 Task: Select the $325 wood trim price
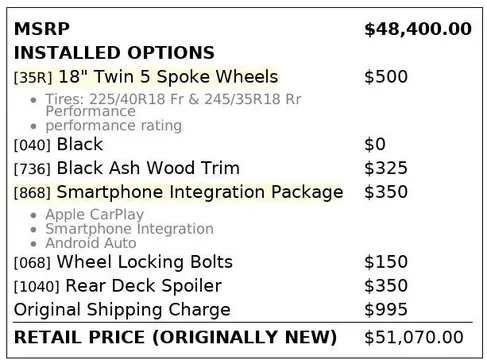(386, 168)
